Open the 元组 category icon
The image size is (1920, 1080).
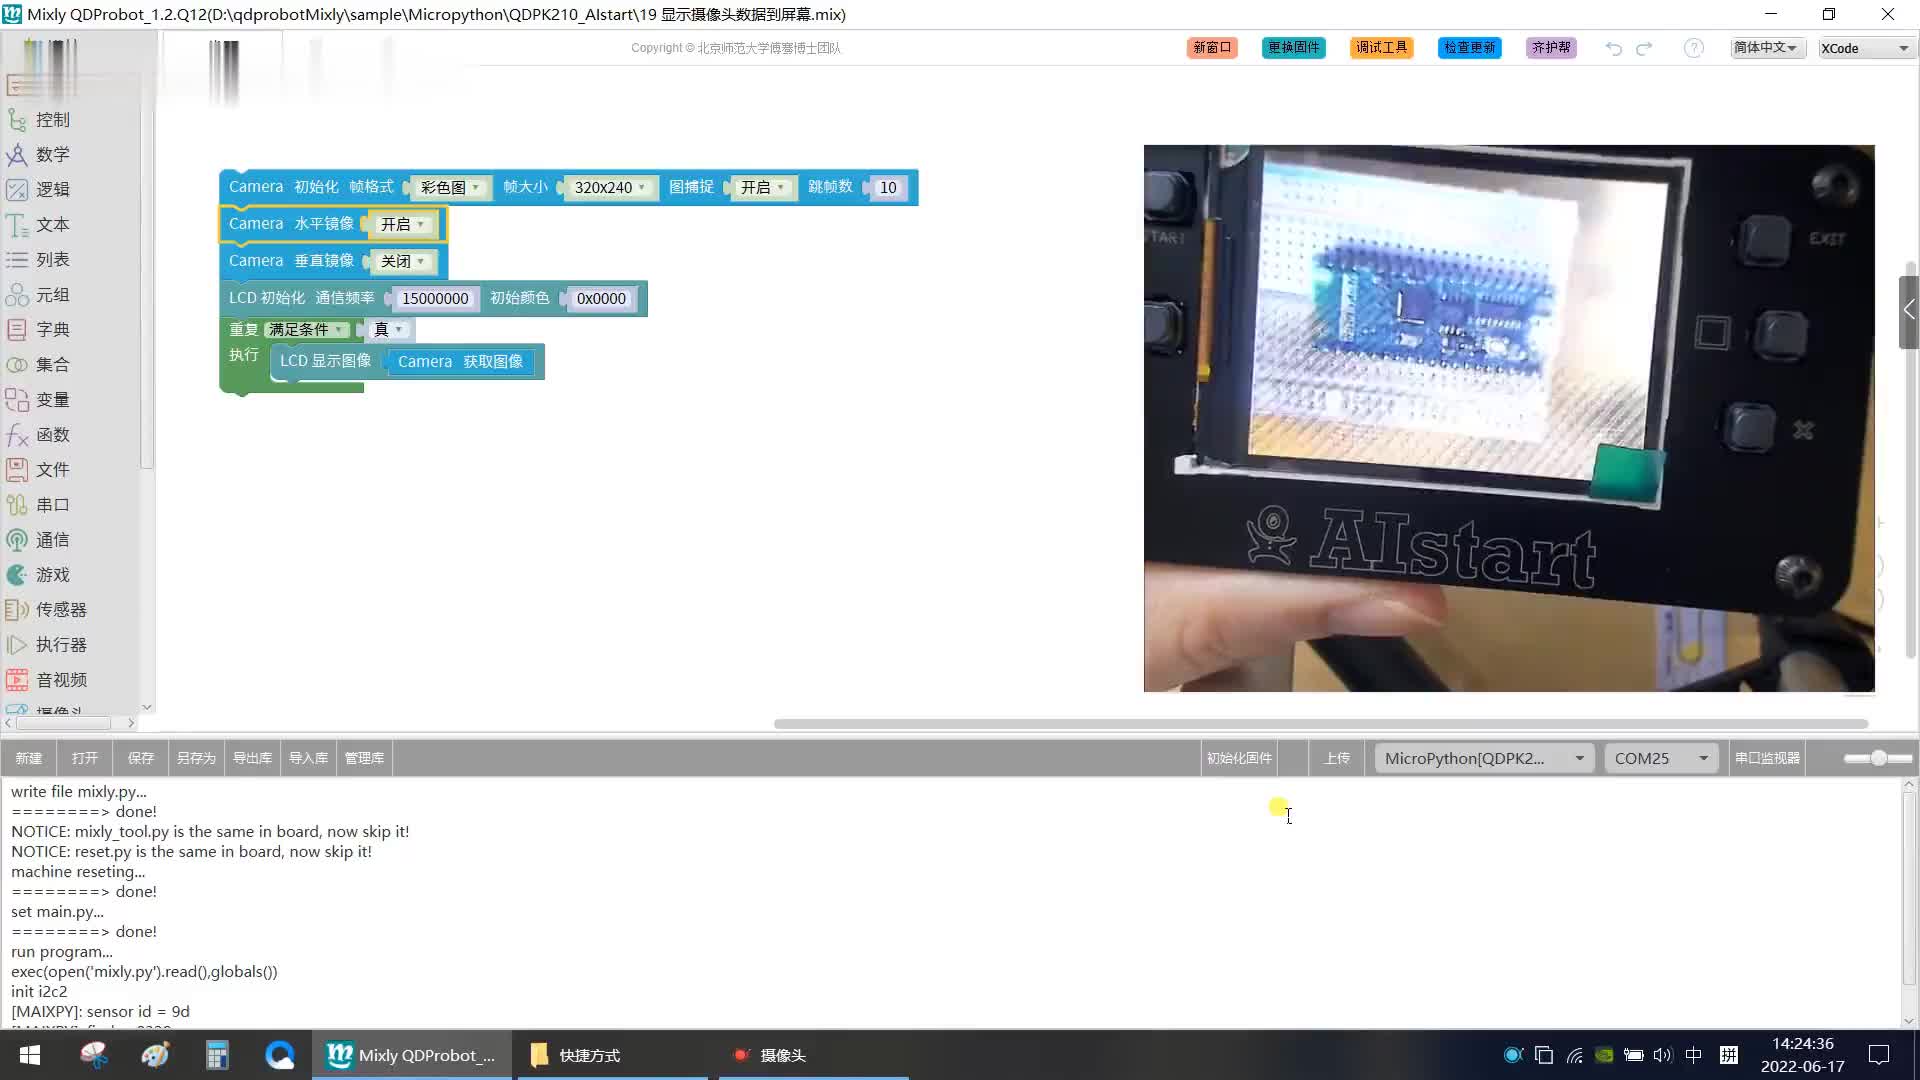coord(17,295)
